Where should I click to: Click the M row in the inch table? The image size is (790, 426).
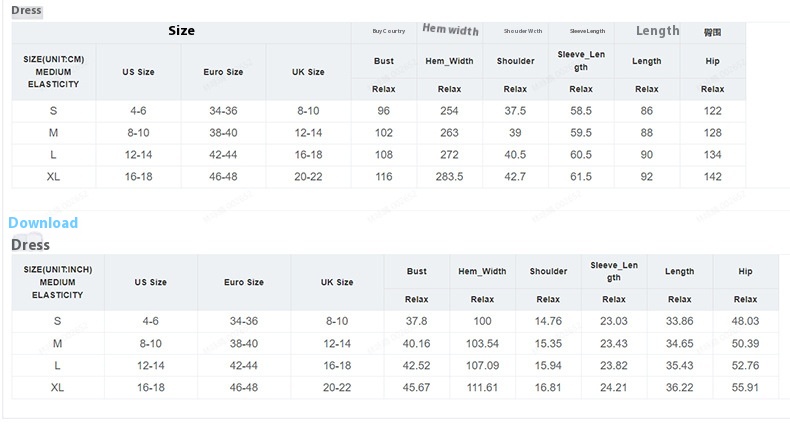click(57, 343)
